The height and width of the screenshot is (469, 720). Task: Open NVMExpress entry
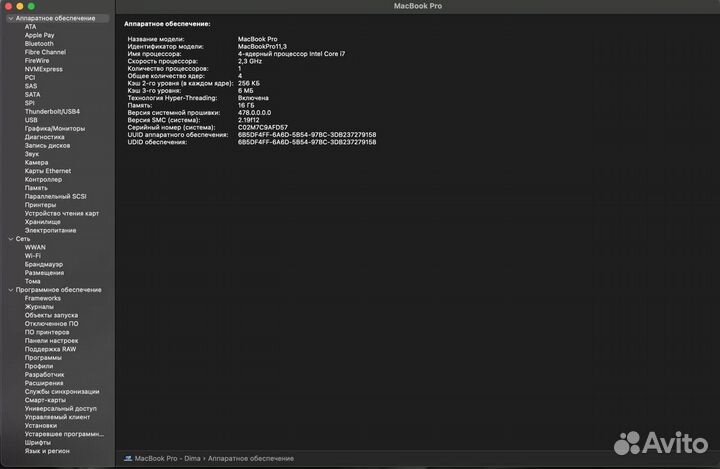click(44, 69)
